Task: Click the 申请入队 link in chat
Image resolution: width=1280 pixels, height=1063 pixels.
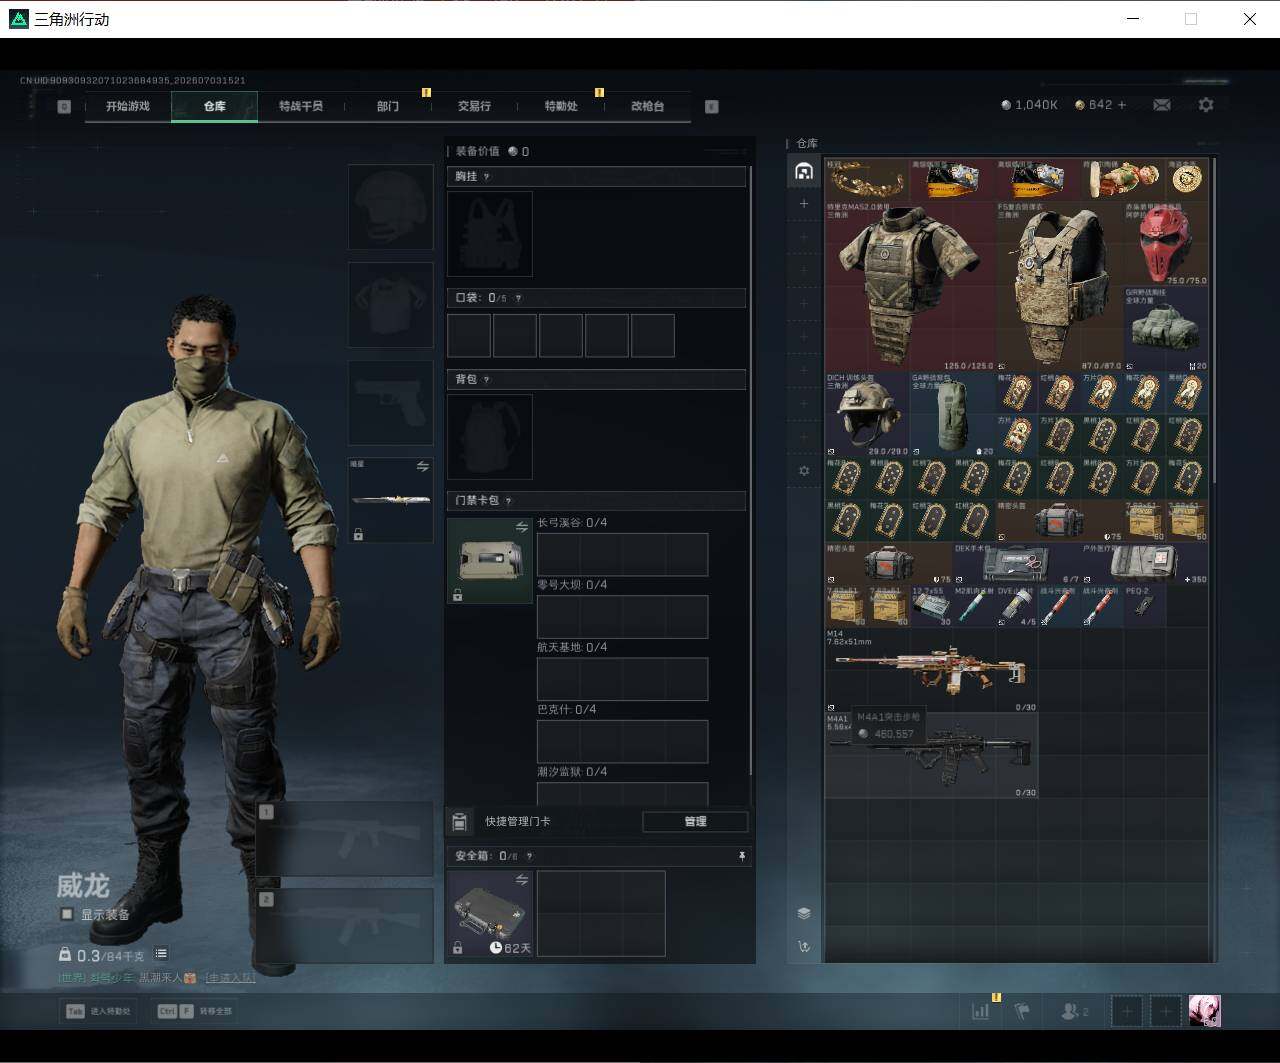Action: point(230,977)
